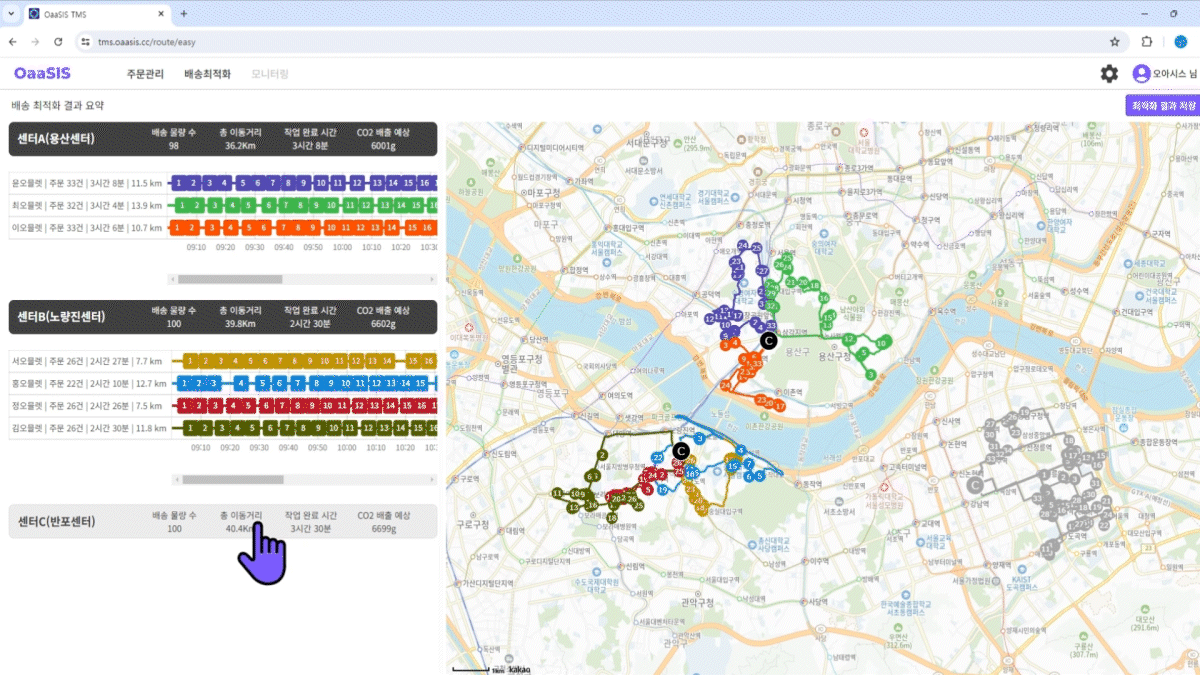Click the address bar showing tms.oaasis.cc/route/easy
The width and height of the screenshot is (1200, 675).
(x=150, y=42)
